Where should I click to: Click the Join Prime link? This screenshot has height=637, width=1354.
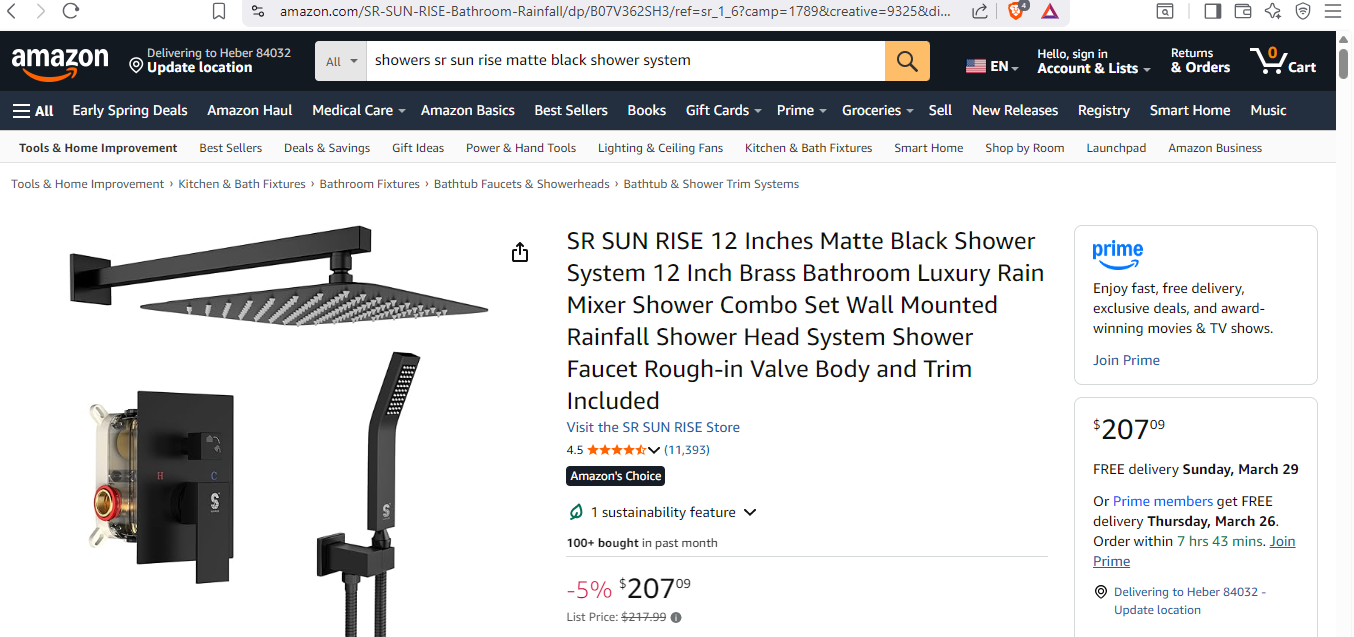pos(1126,360)
